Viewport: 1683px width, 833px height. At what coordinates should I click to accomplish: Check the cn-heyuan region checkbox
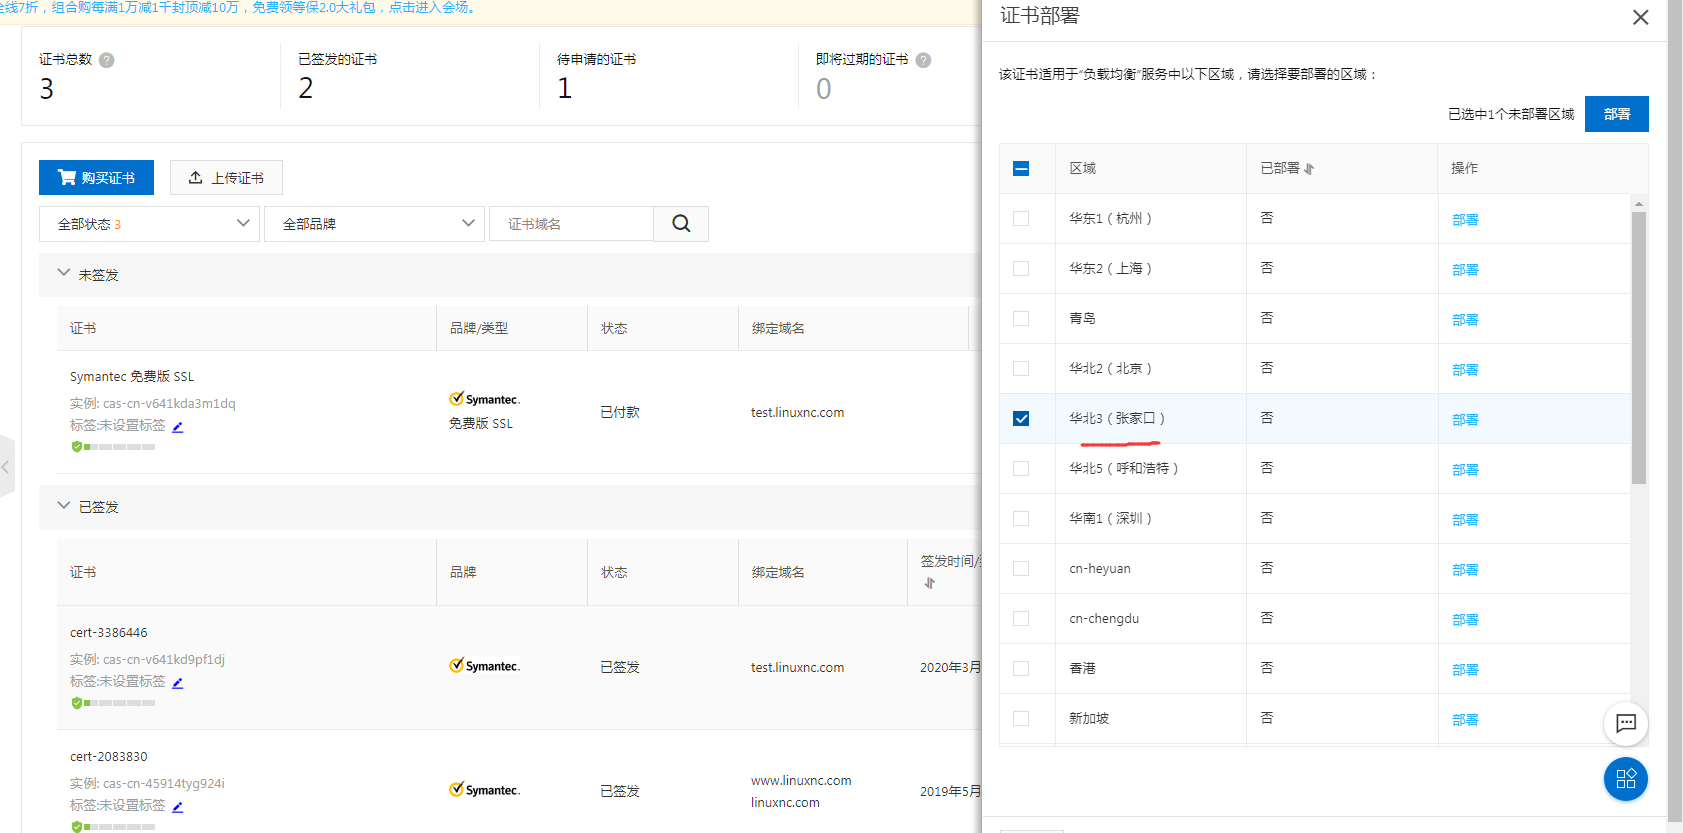click(1021, 568)
